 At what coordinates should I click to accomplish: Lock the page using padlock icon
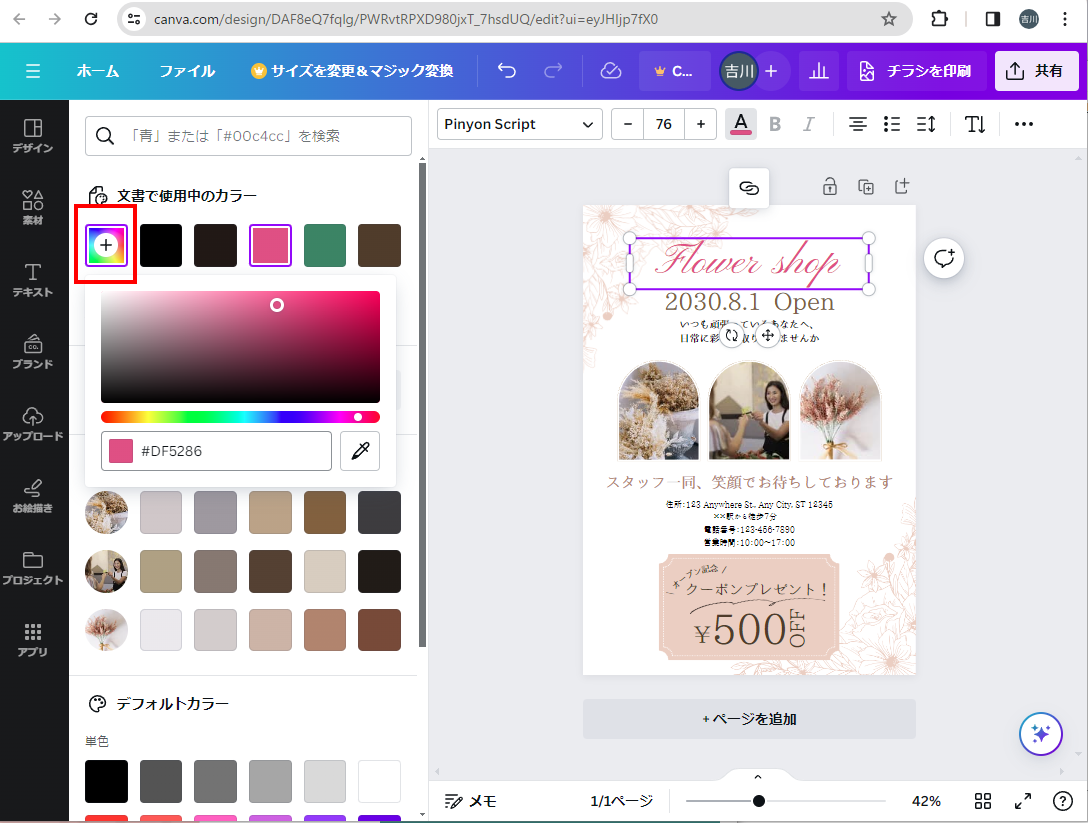(x=830, y=186)
